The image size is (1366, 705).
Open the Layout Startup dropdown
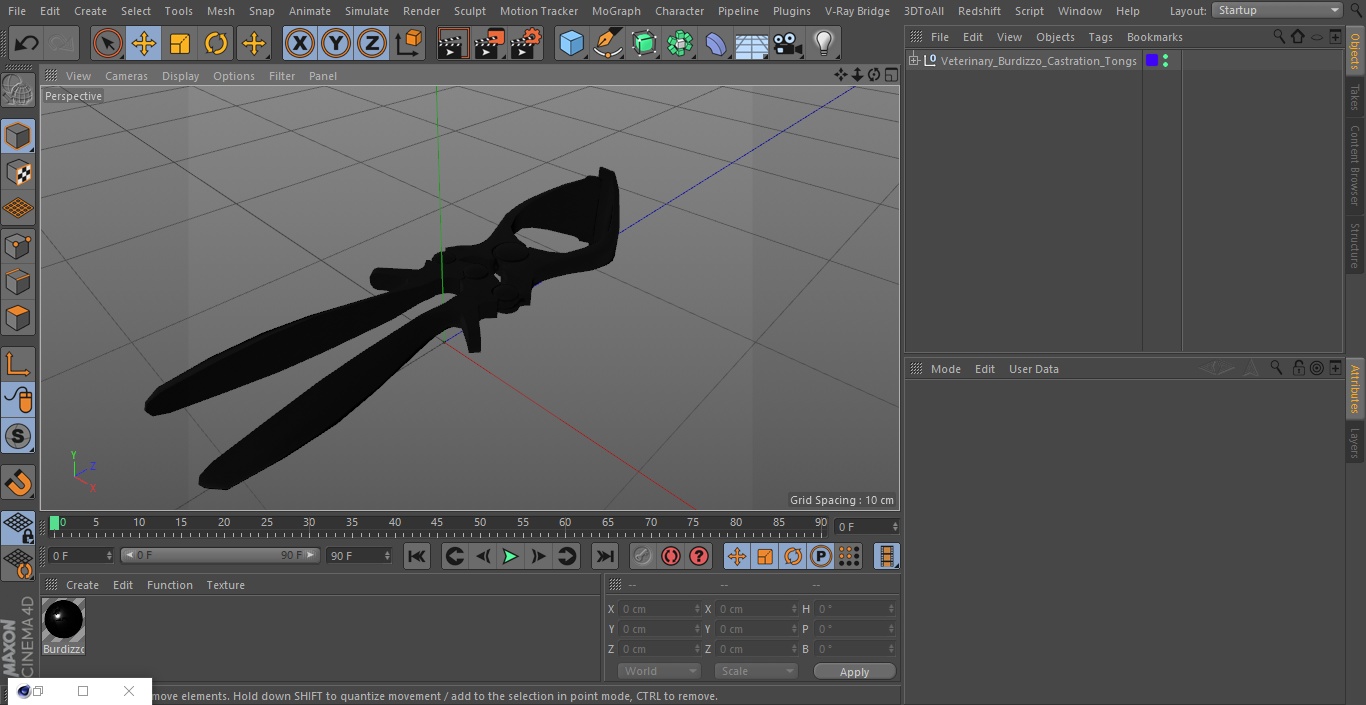[x=1277, y=10]
